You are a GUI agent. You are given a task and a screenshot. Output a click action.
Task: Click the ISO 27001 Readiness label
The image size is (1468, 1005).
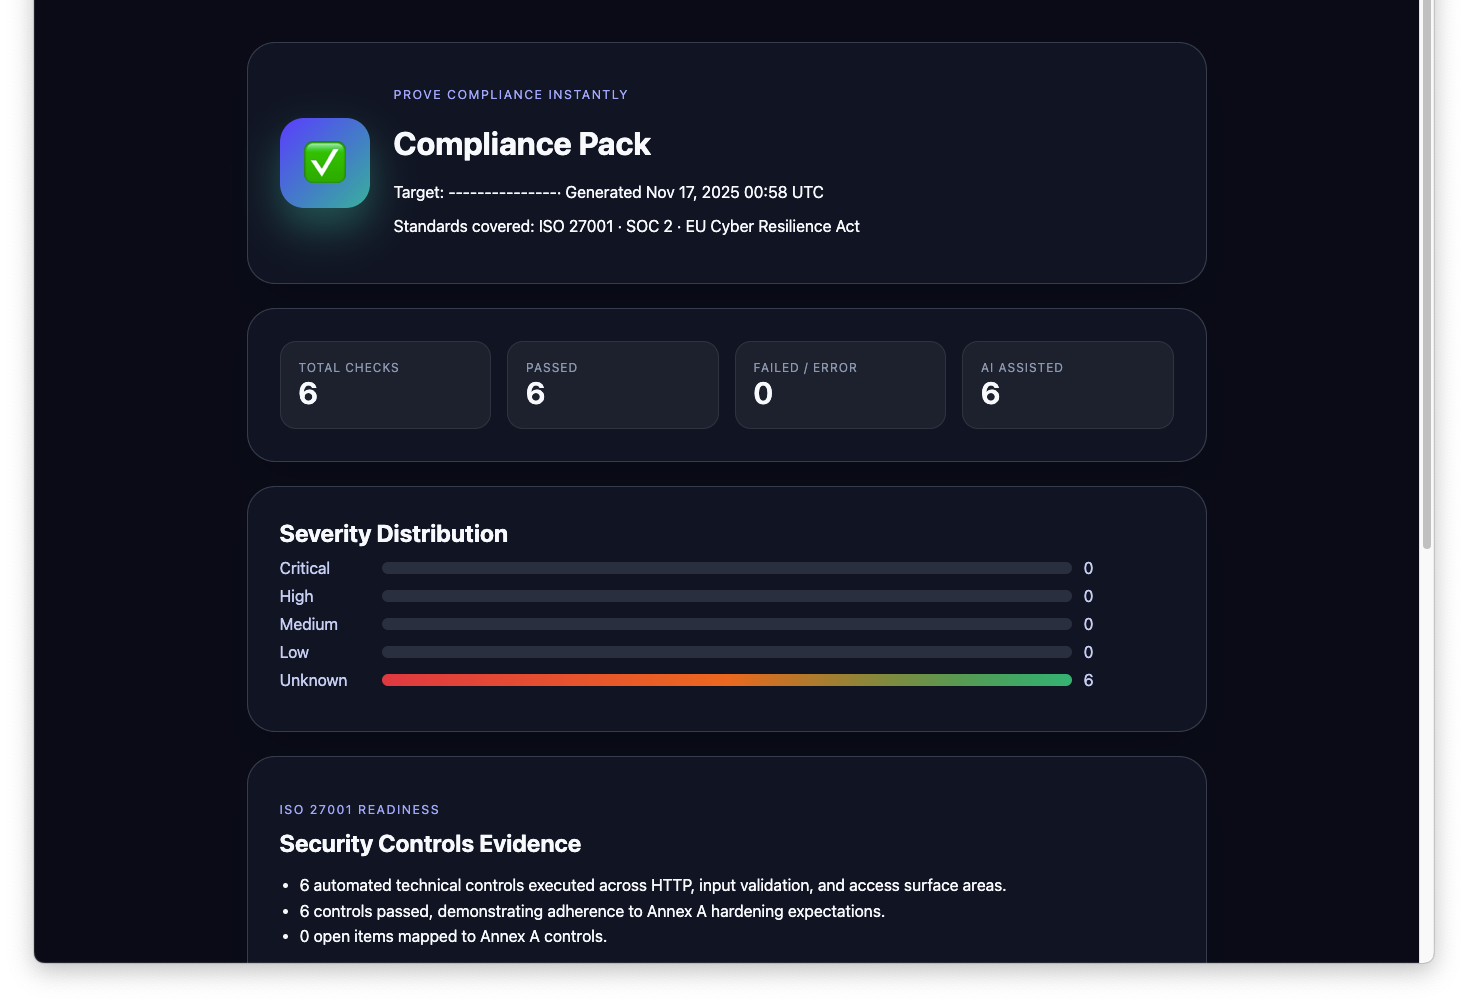click(359, 810)
